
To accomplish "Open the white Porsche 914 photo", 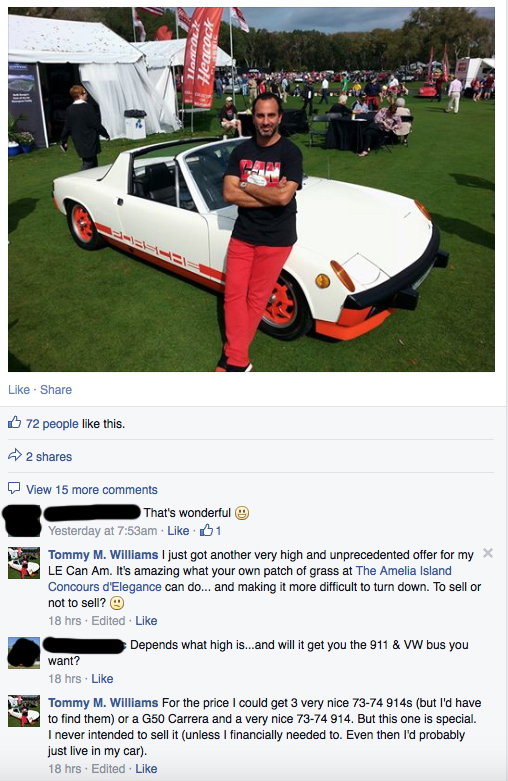I will tap(252, 189).
